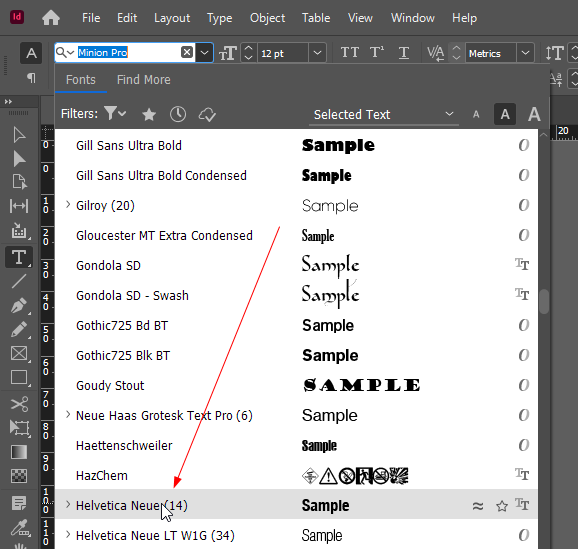Select Gondola SD - Swash font
The image size is (578, 549).
tap(296, 295)
